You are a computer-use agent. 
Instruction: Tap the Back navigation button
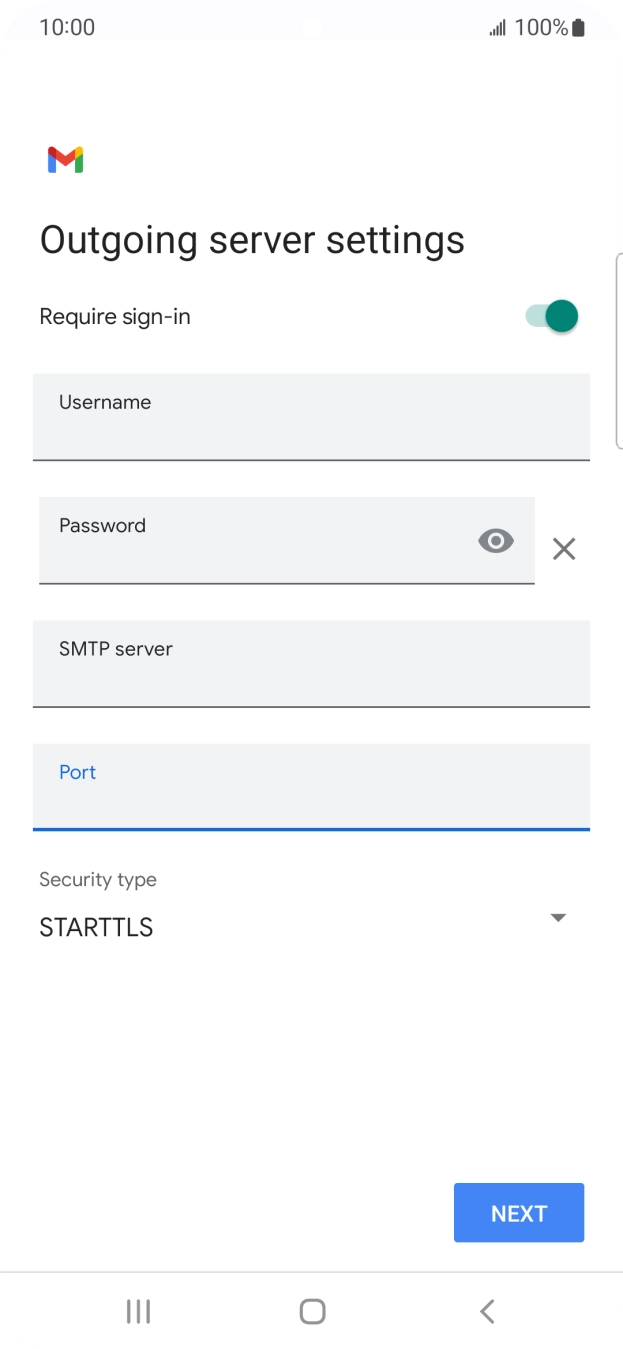[x=486, y=1310]
